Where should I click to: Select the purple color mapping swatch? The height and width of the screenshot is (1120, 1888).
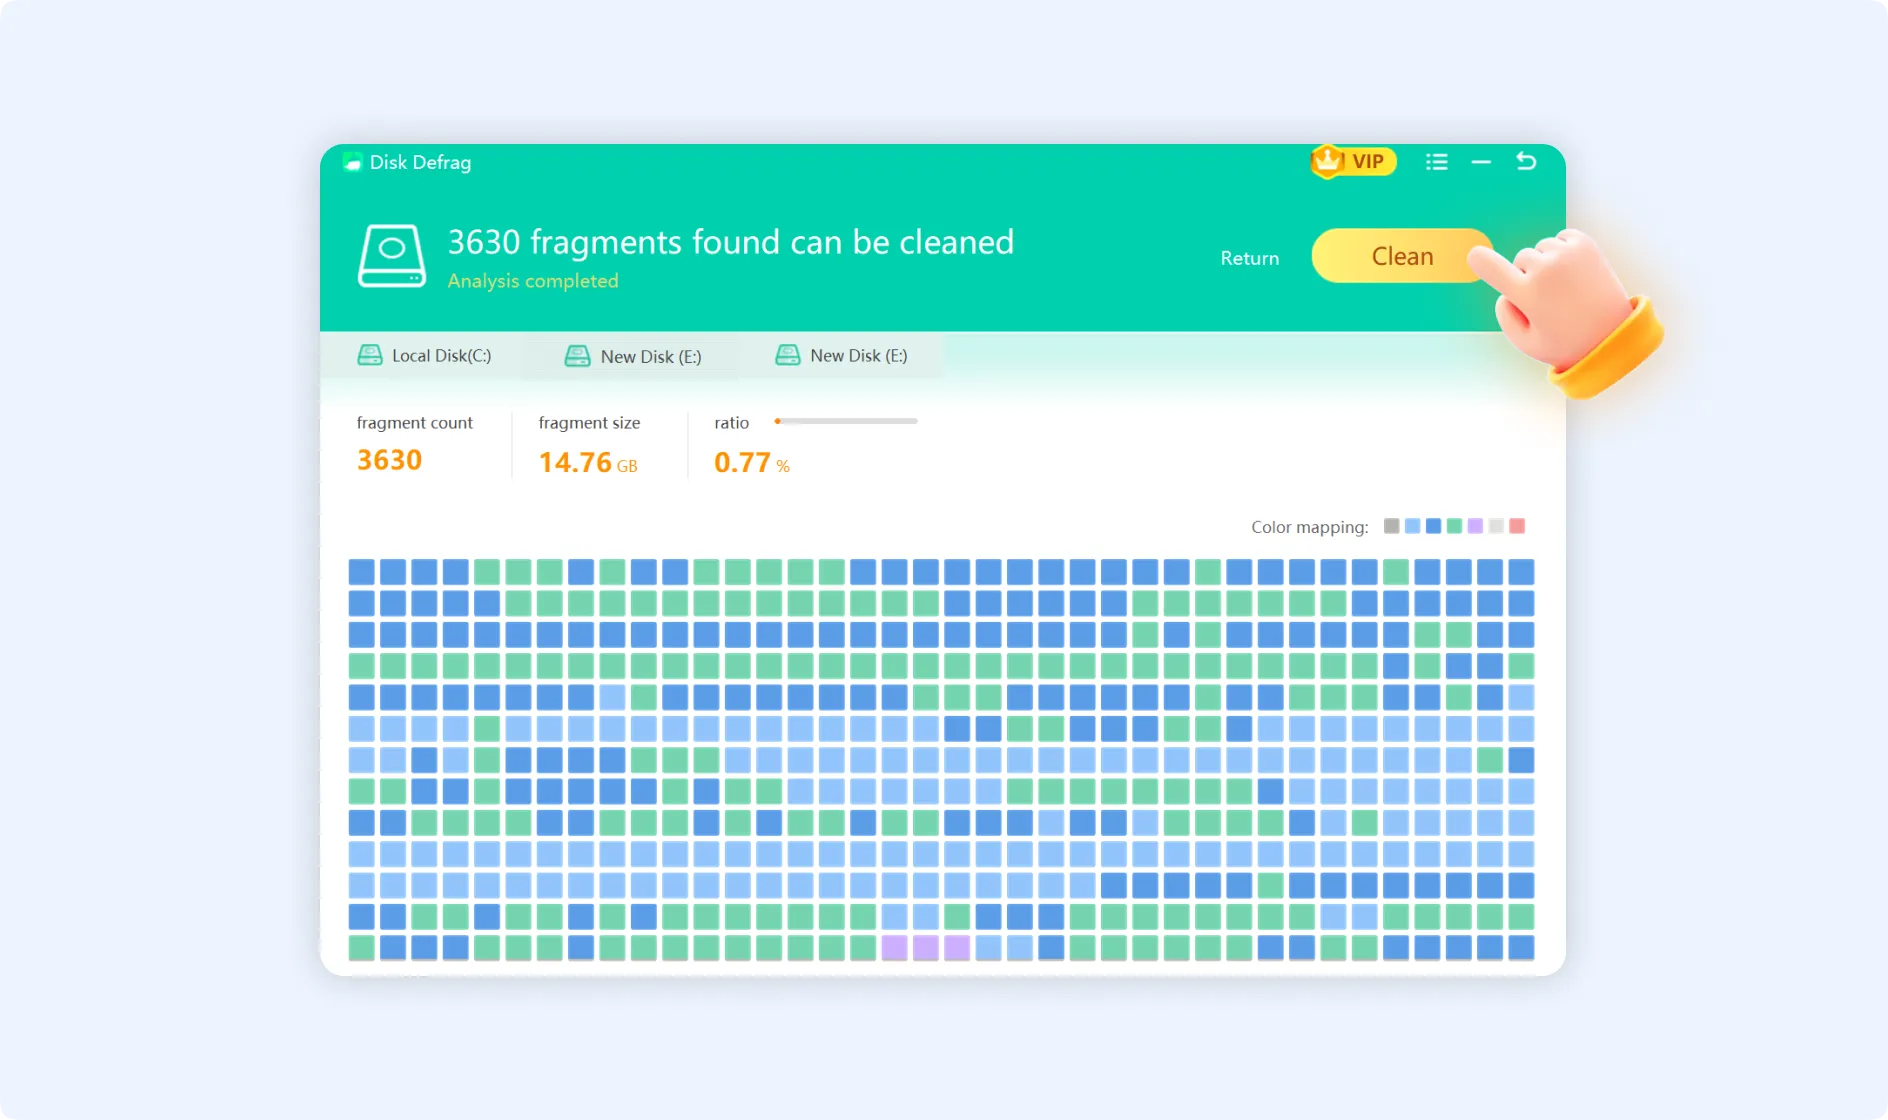click(1475, 525)
